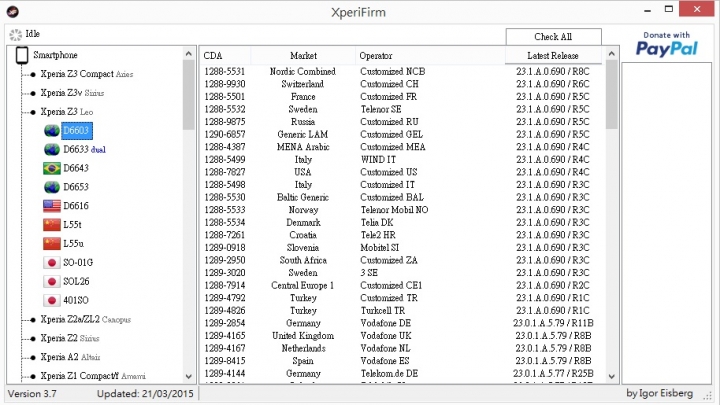Select L55t model in the tree
The image size is (720, 405).
(x=73, y=225)
